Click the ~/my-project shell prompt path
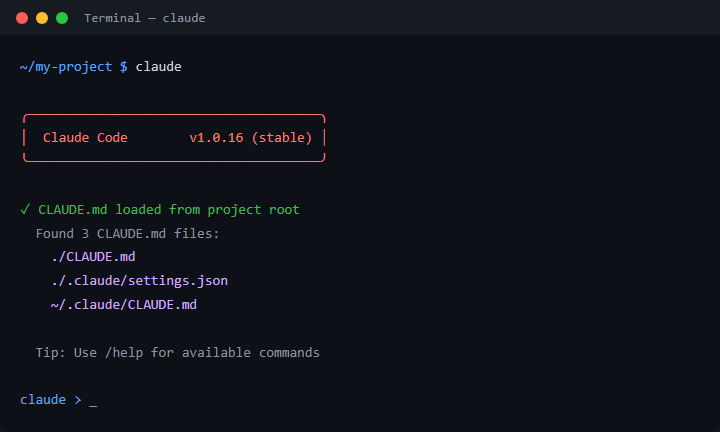The width and height of the screenshot is (720, 432). [66, 67]
